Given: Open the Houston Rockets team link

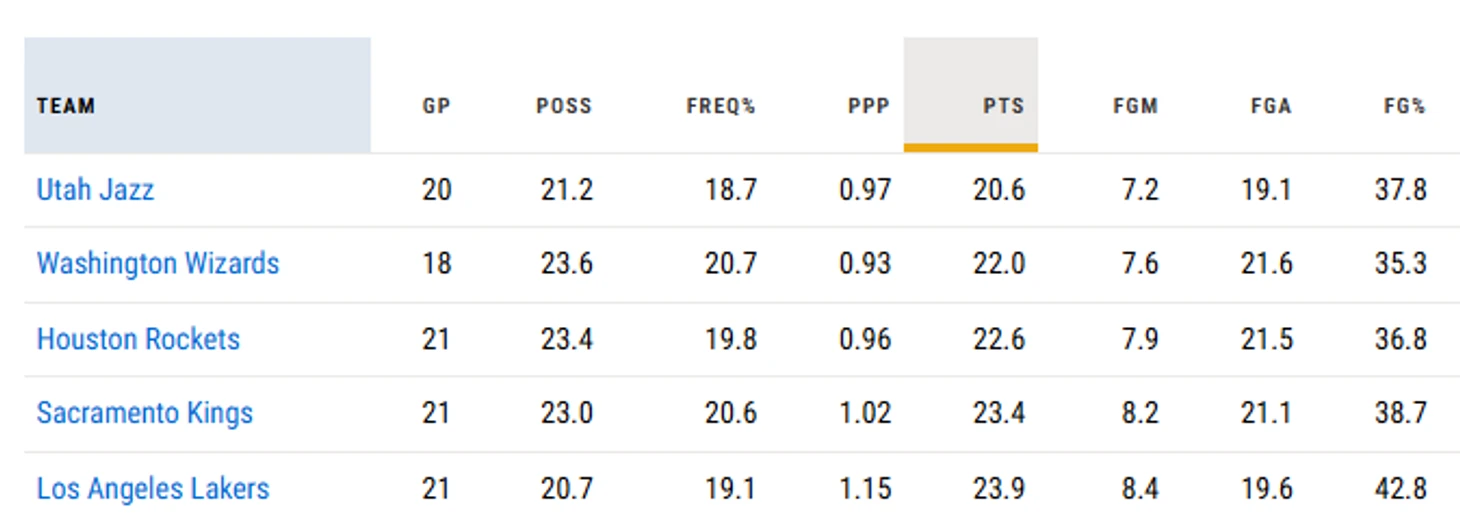Looking at the screenshot, I should tap(138, 339).
